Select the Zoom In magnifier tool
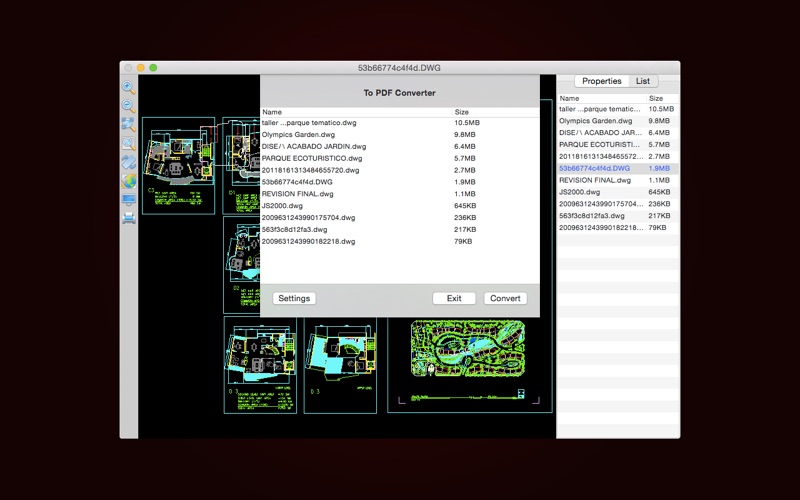This screenshot has width=800, height=500. click(x=129, y=87)
